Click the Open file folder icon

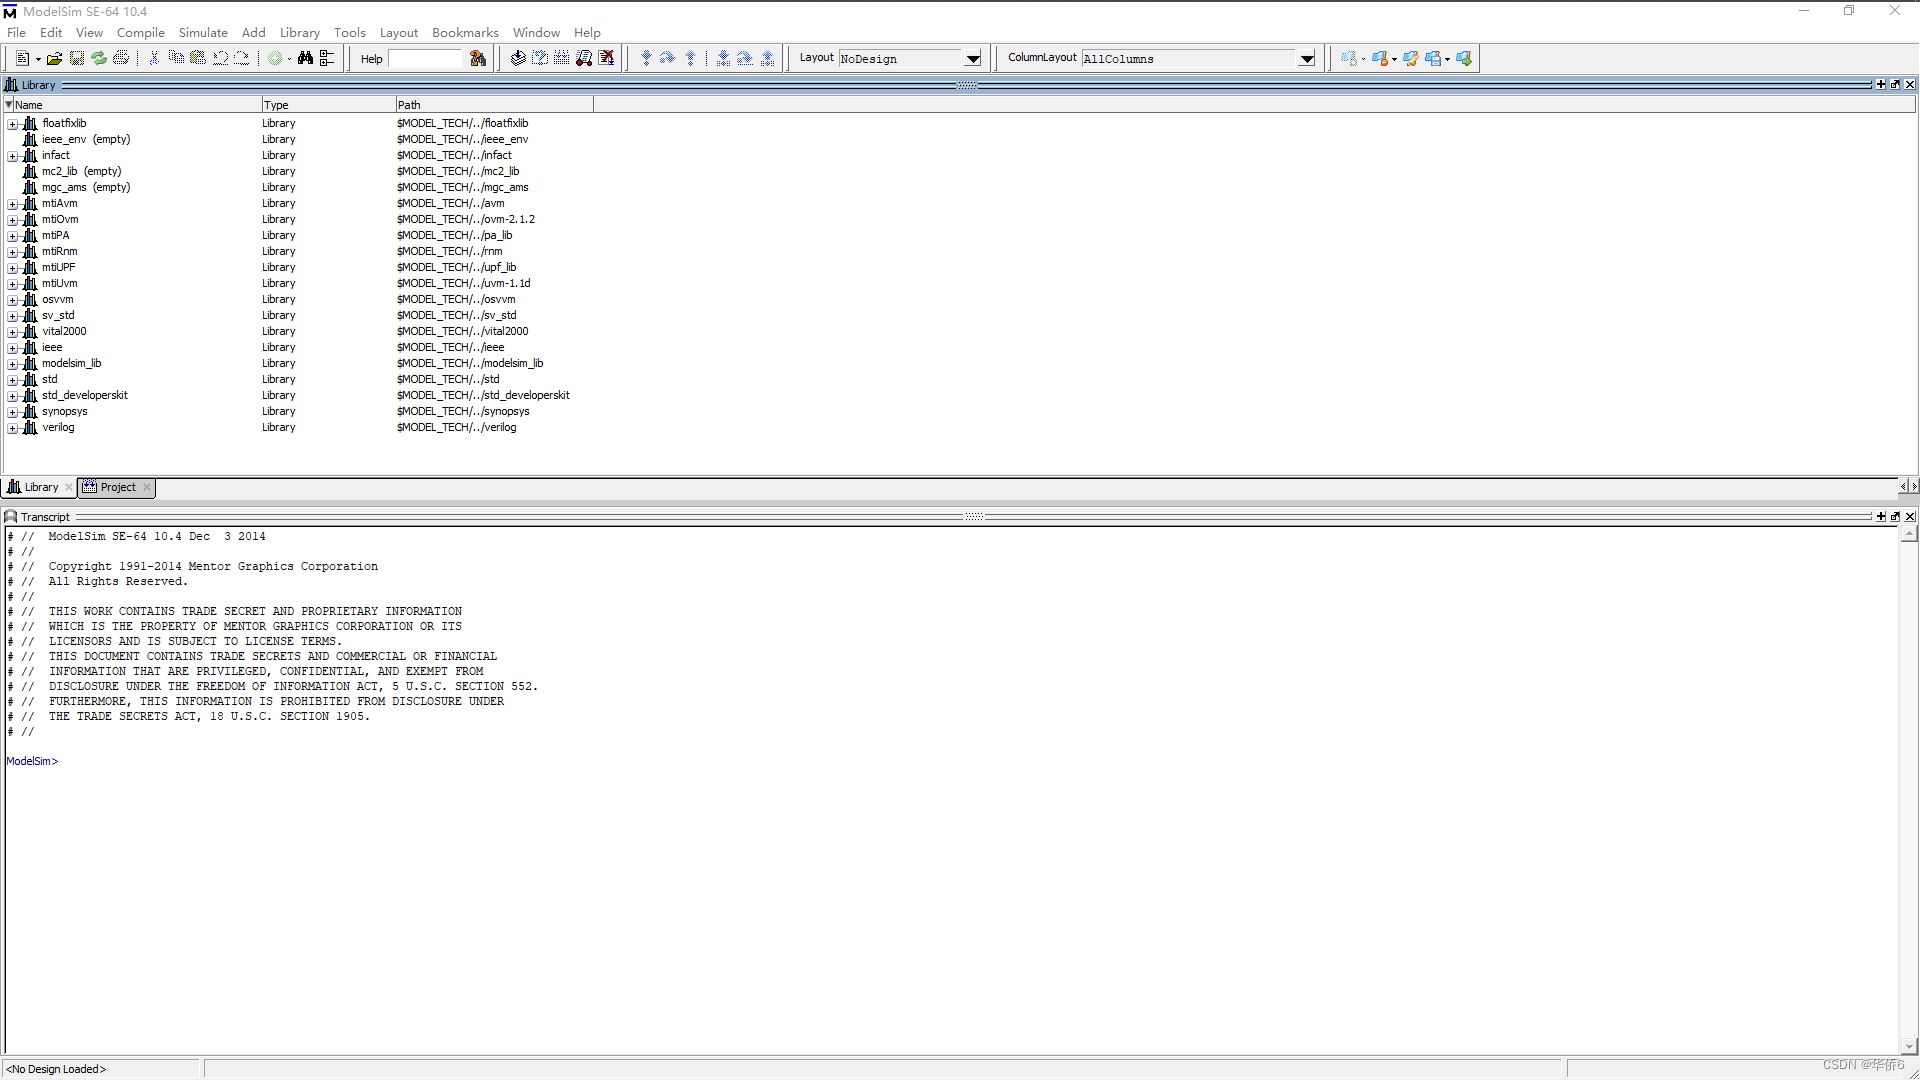(x=54, y=59)
